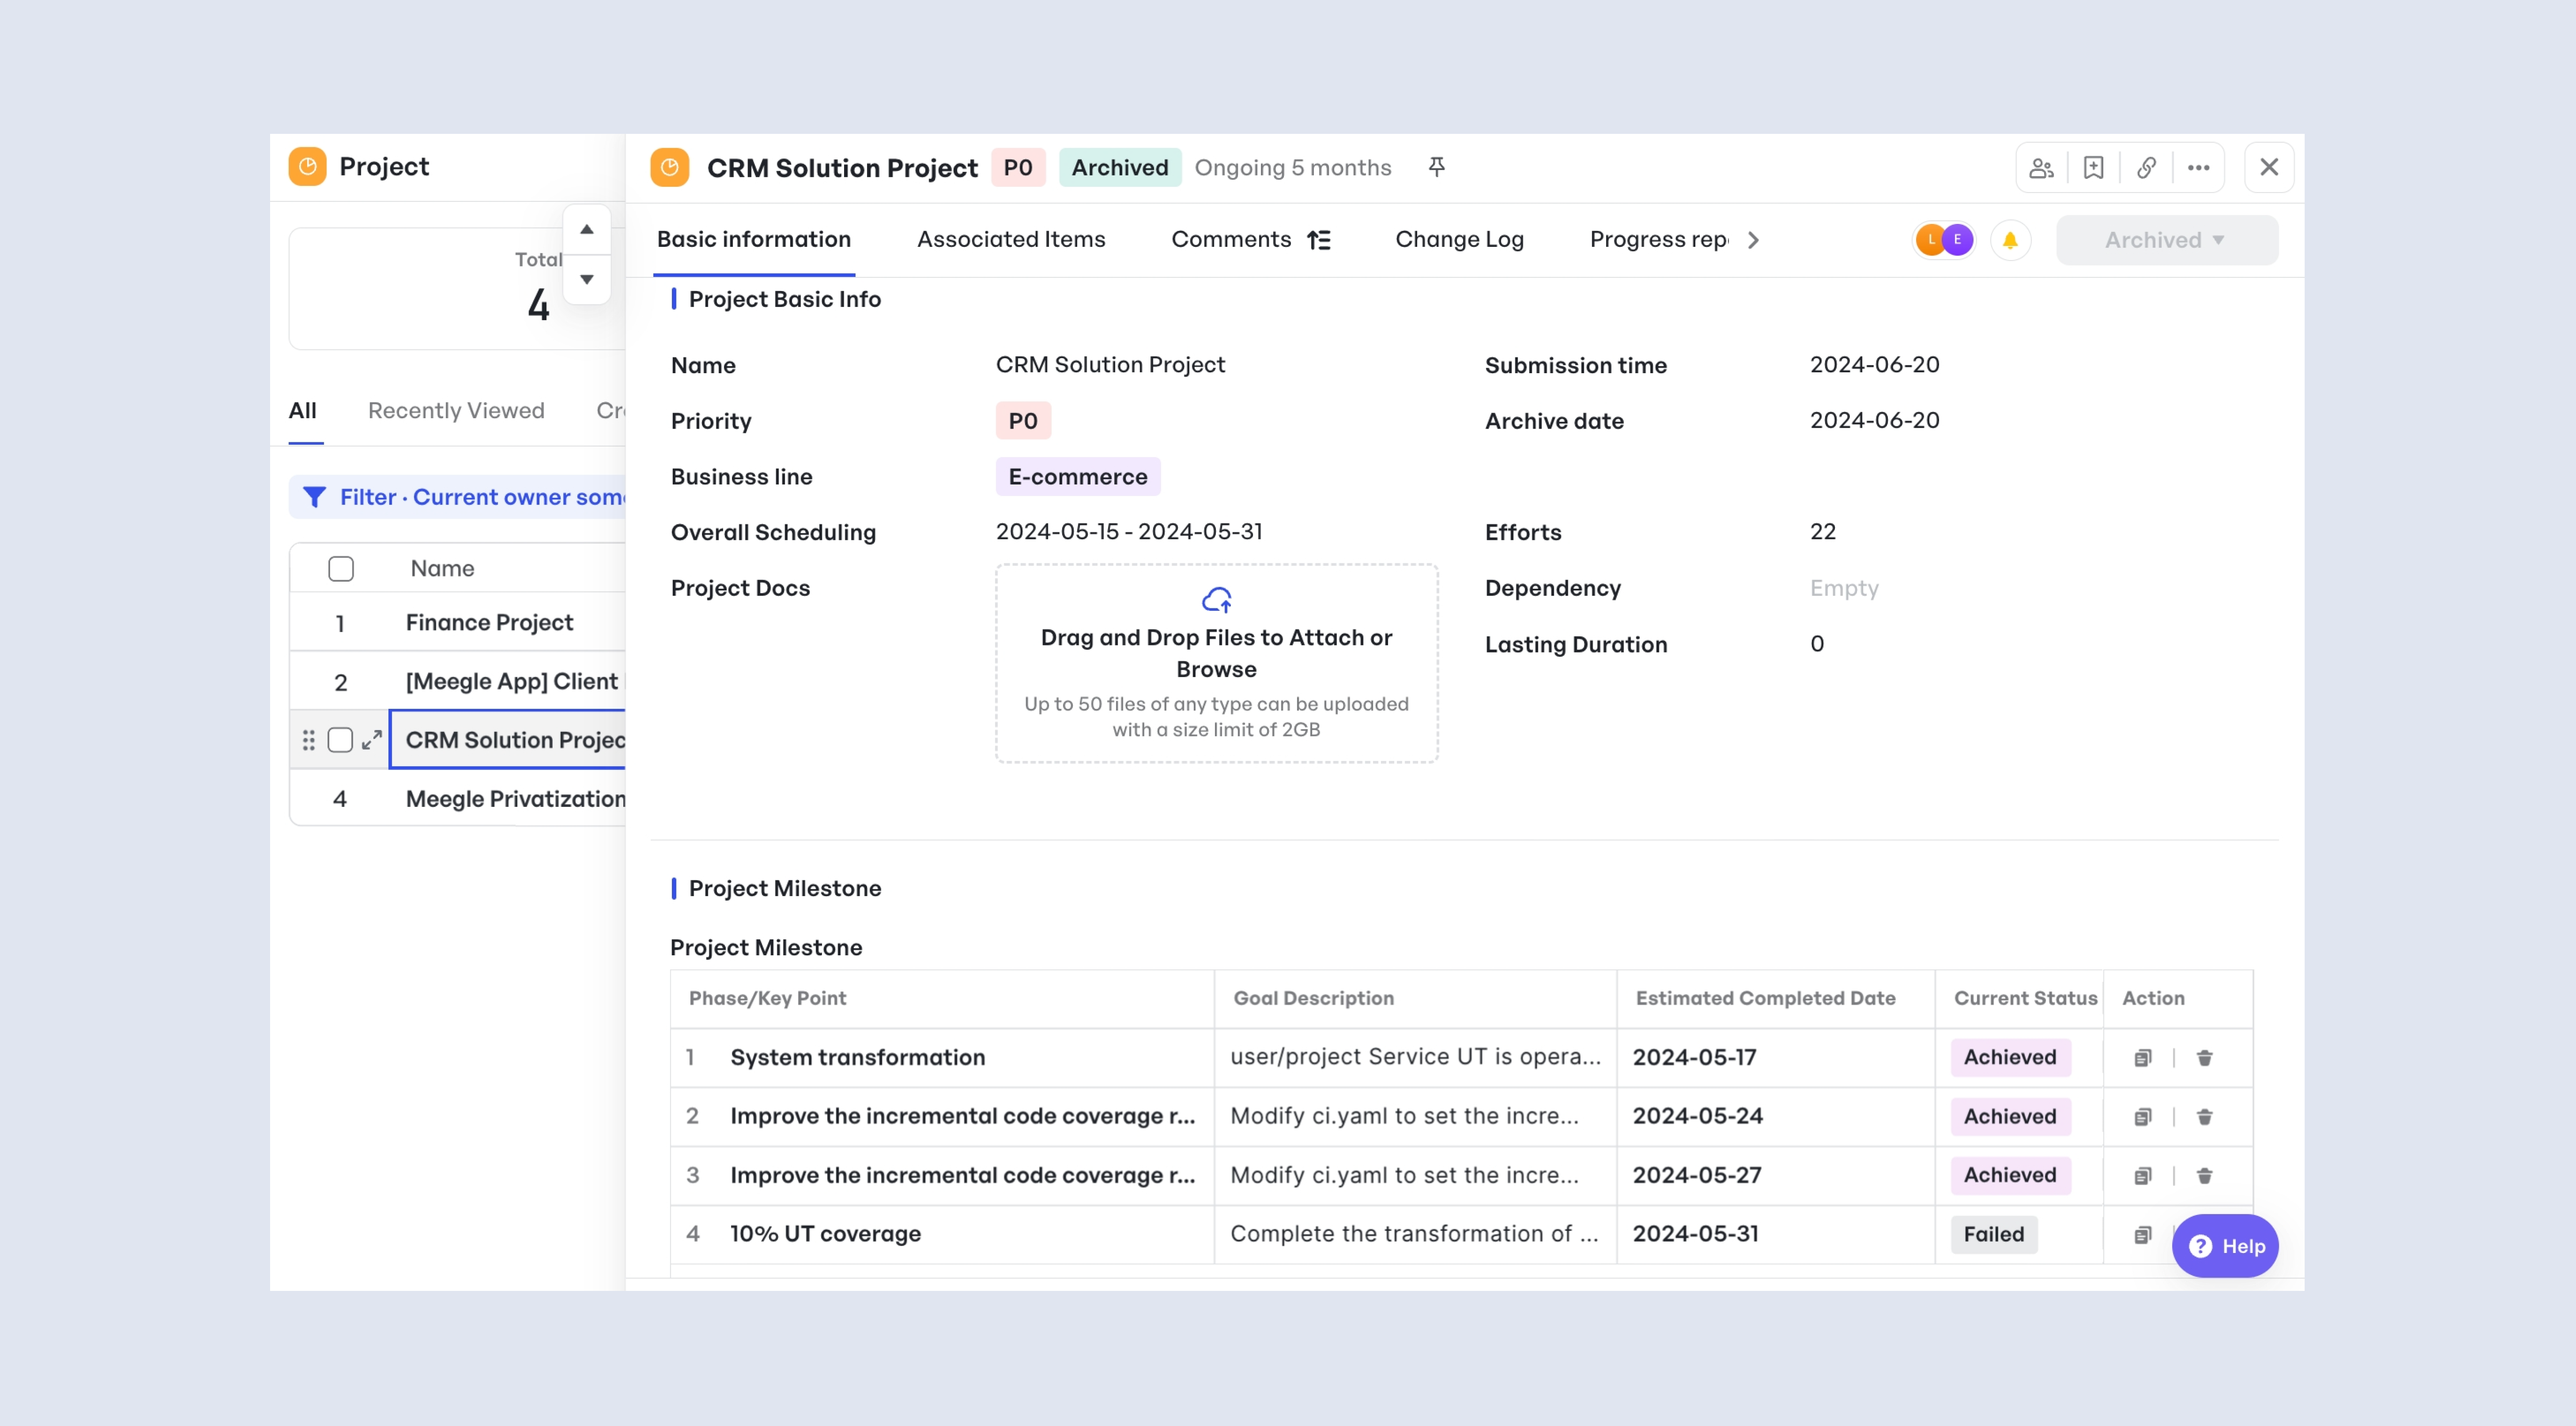The height and width of the screenshot is (1426, 2576).
Task: Click the up arrow on Total card
Action: click(x=587, y=229)
